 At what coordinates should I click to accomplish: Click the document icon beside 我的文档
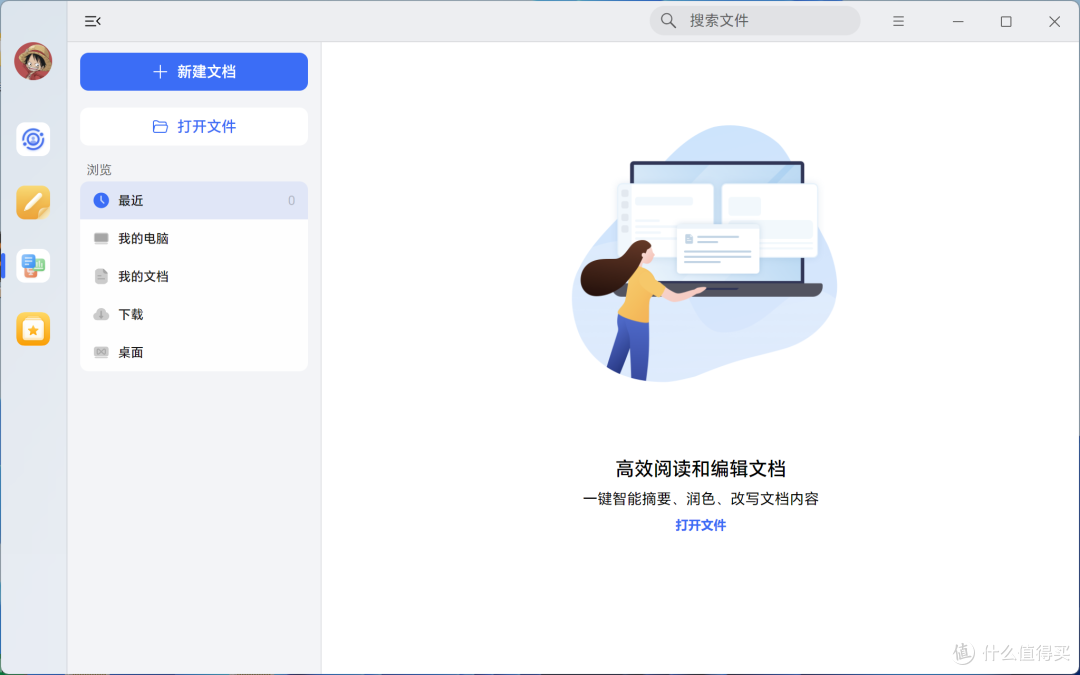(x=101, y=276)
